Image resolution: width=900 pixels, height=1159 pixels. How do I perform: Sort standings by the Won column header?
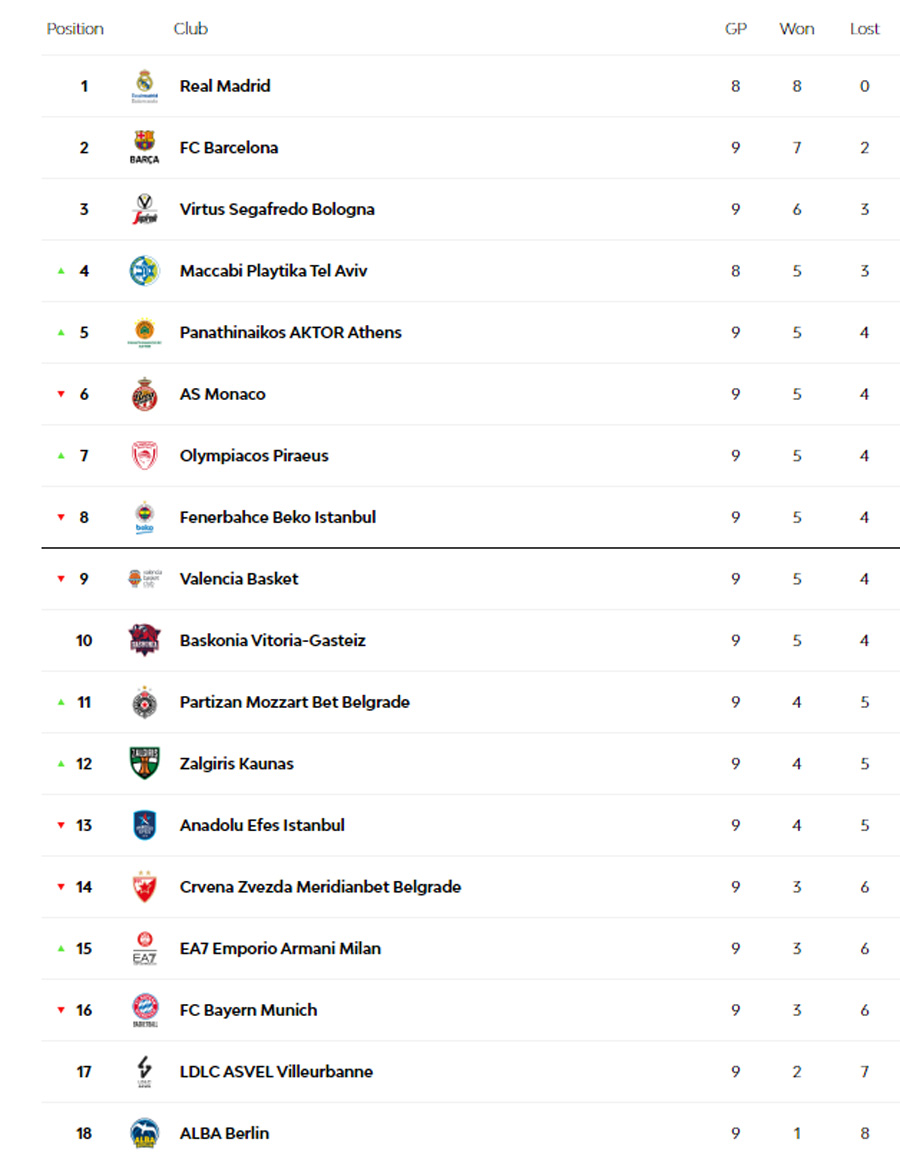796,29
